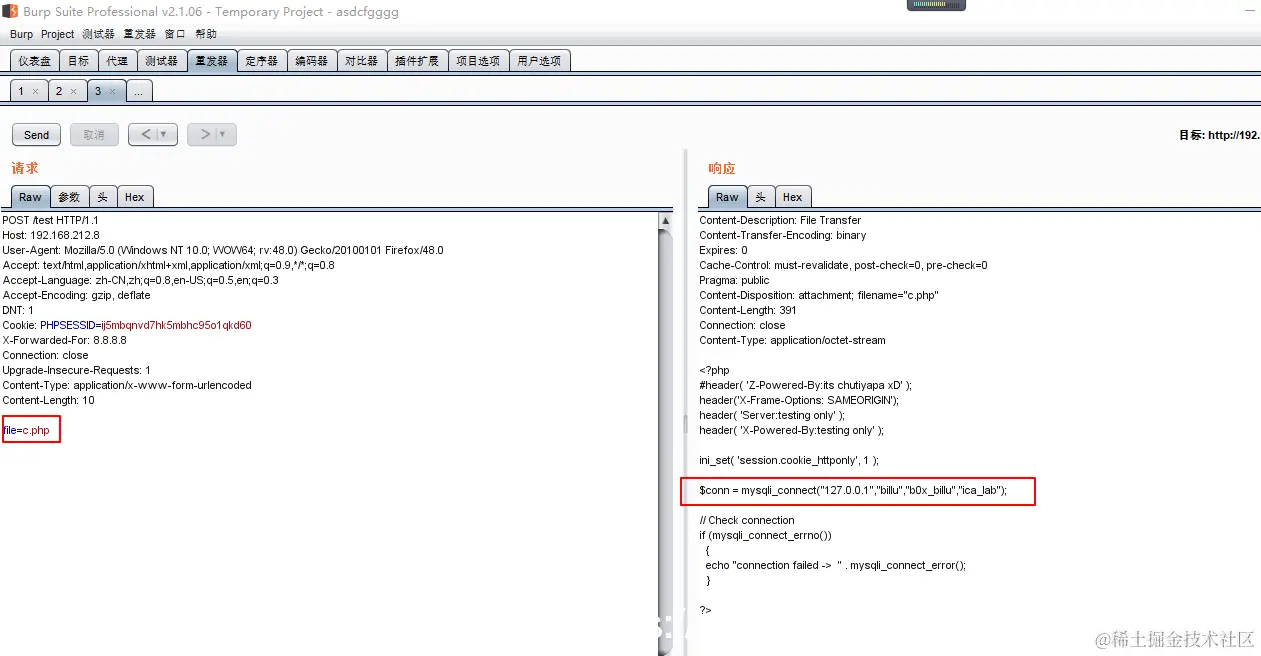Click "Upgrade-Insecure-Requests: 1" line
This screenshot has width=1261, height=656.
point(77,370)
